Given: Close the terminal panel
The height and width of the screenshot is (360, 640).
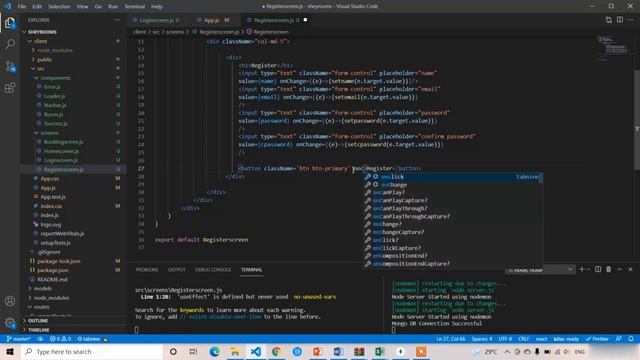Looking at the screenshot, I should [630, 269].
